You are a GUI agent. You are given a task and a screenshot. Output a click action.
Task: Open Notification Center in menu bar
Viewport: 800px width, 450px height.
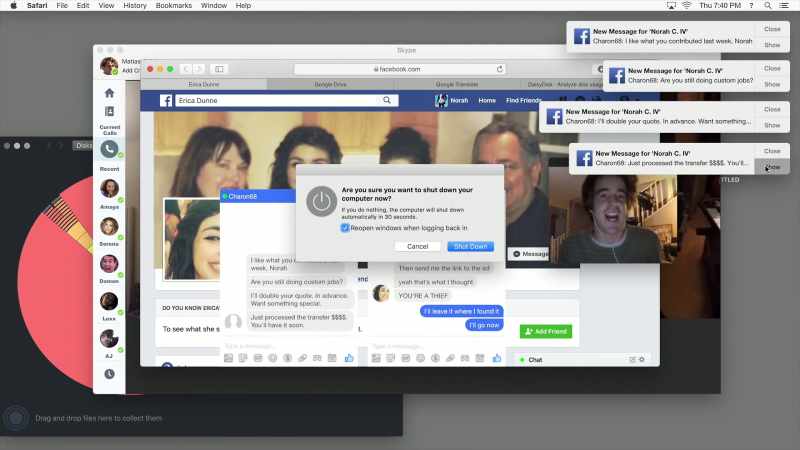[784, 6]
